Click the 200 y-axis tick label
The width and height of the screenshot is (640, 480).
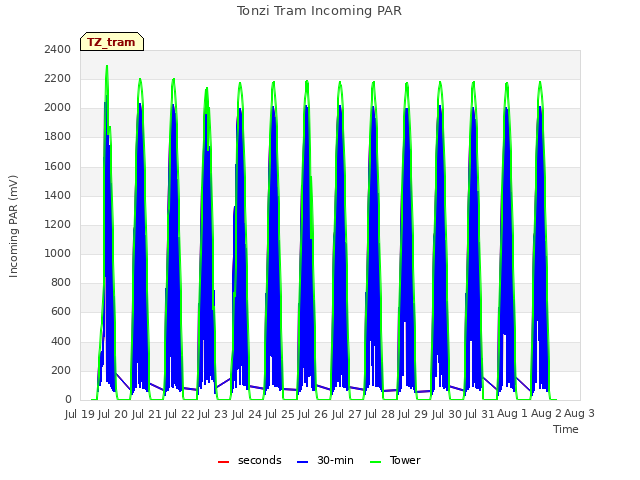(61, 371)
